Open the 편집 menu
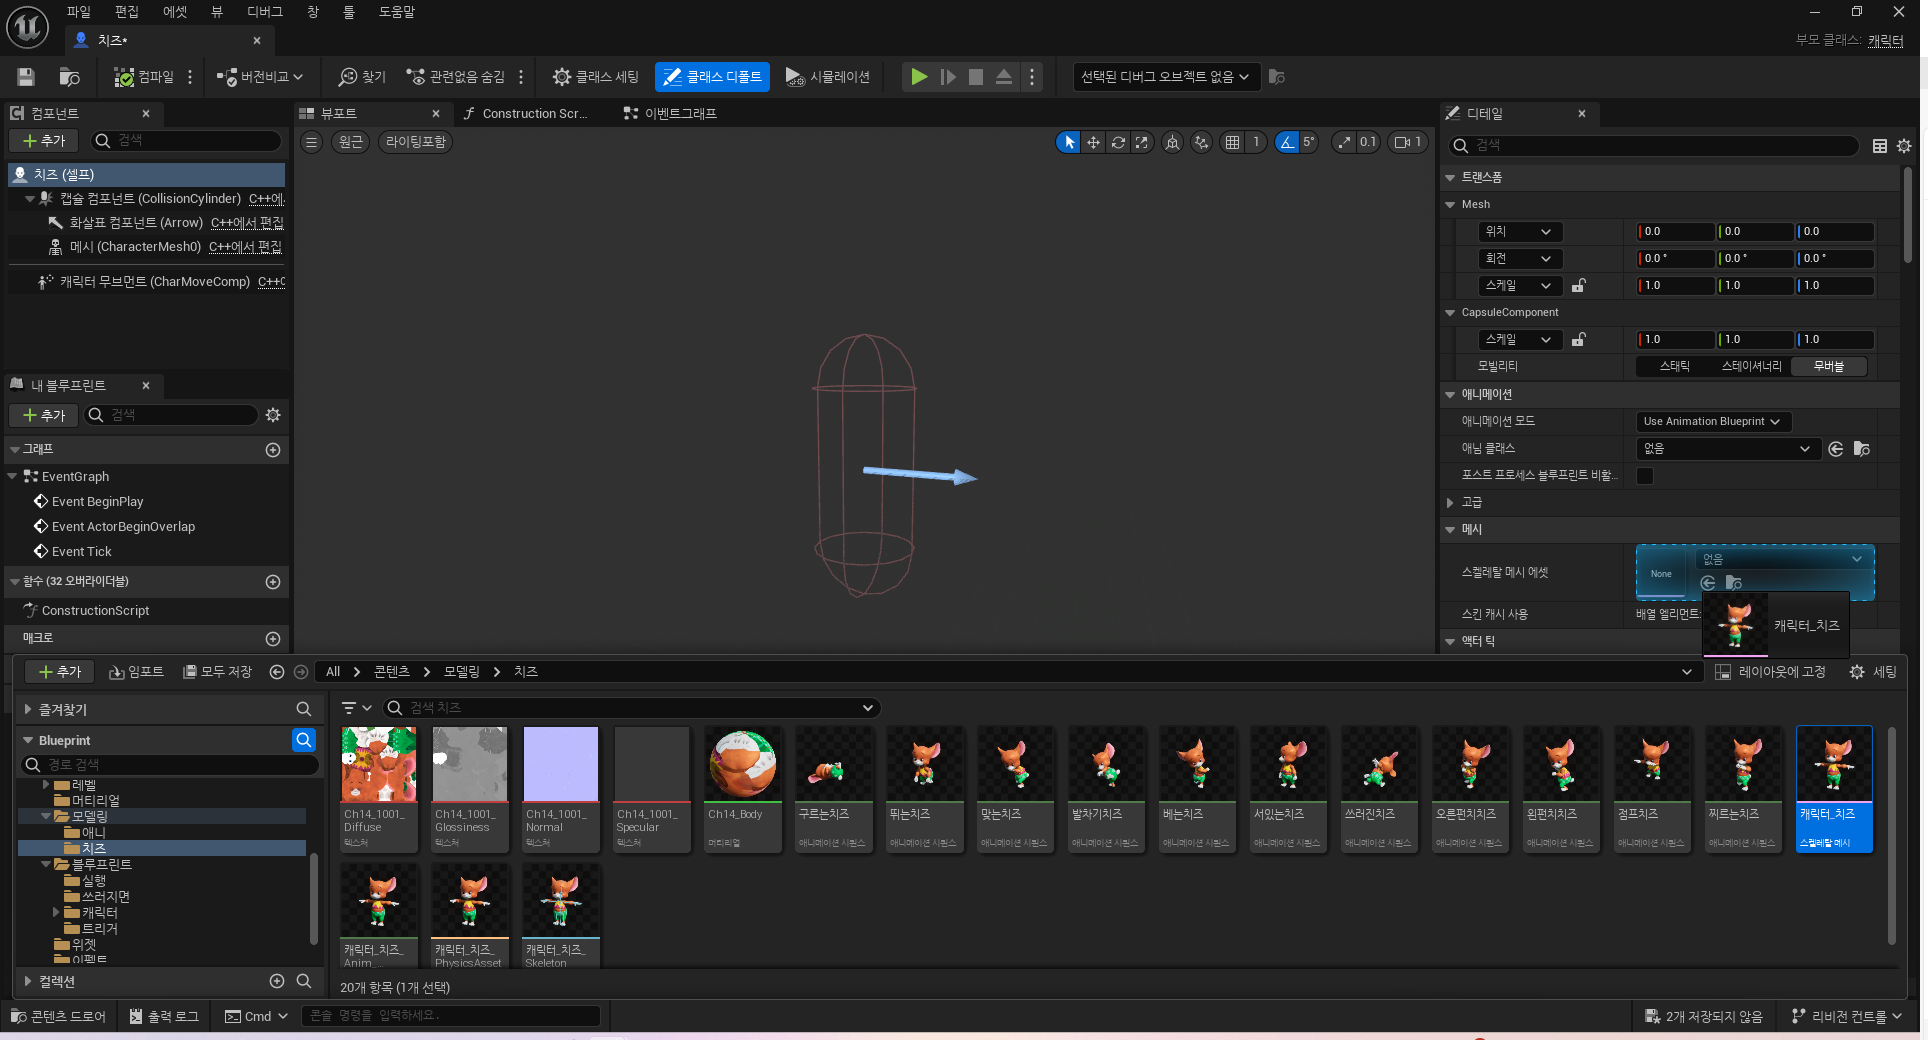The image size is (1928, 1040). tap(127, 12)
